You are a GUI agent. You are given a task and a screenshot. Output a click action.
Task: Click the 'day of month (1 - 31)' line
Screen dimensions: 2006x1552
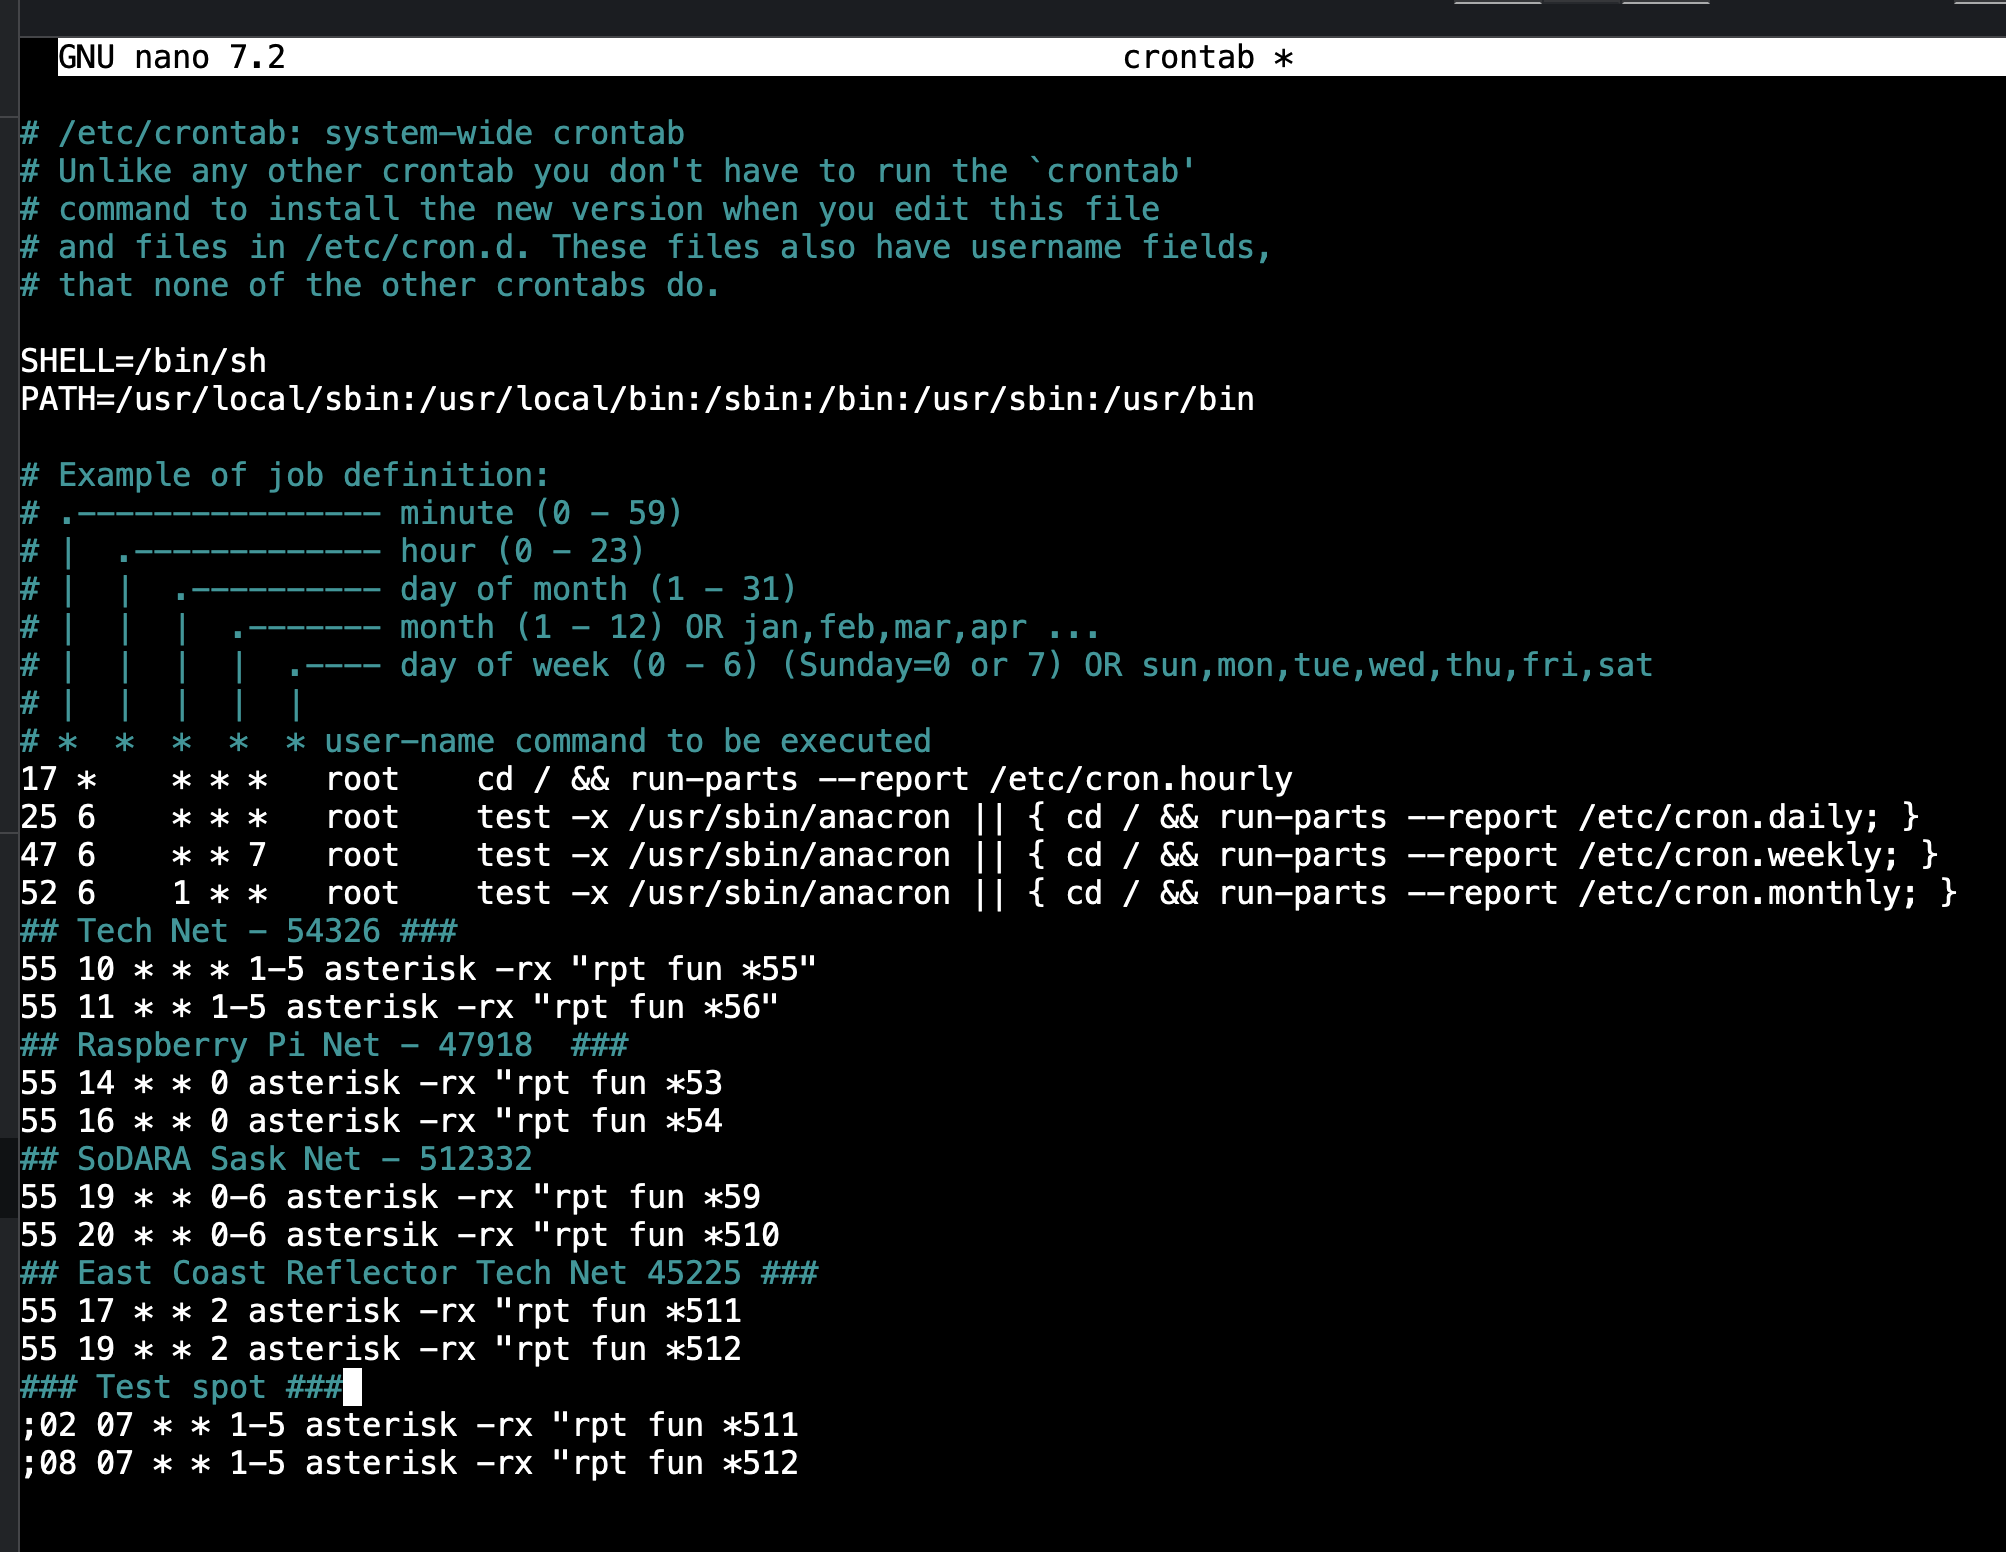click(x=409, y=589)
